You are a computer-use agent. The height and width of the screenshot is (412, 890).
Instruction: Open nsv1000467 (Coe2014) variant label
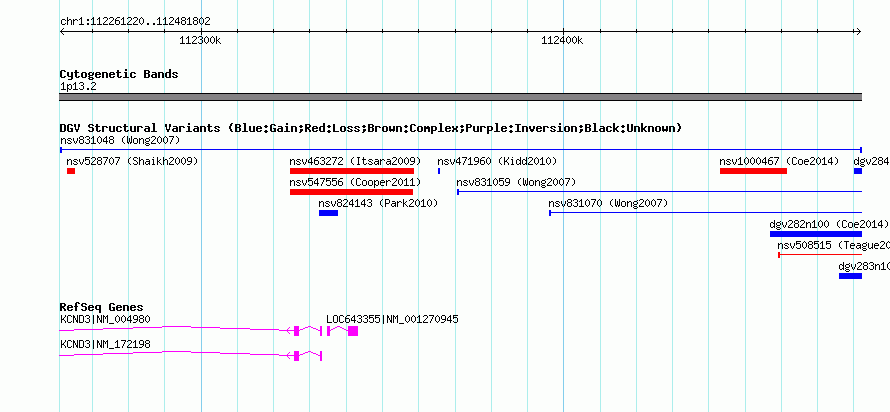pos(779,161)
